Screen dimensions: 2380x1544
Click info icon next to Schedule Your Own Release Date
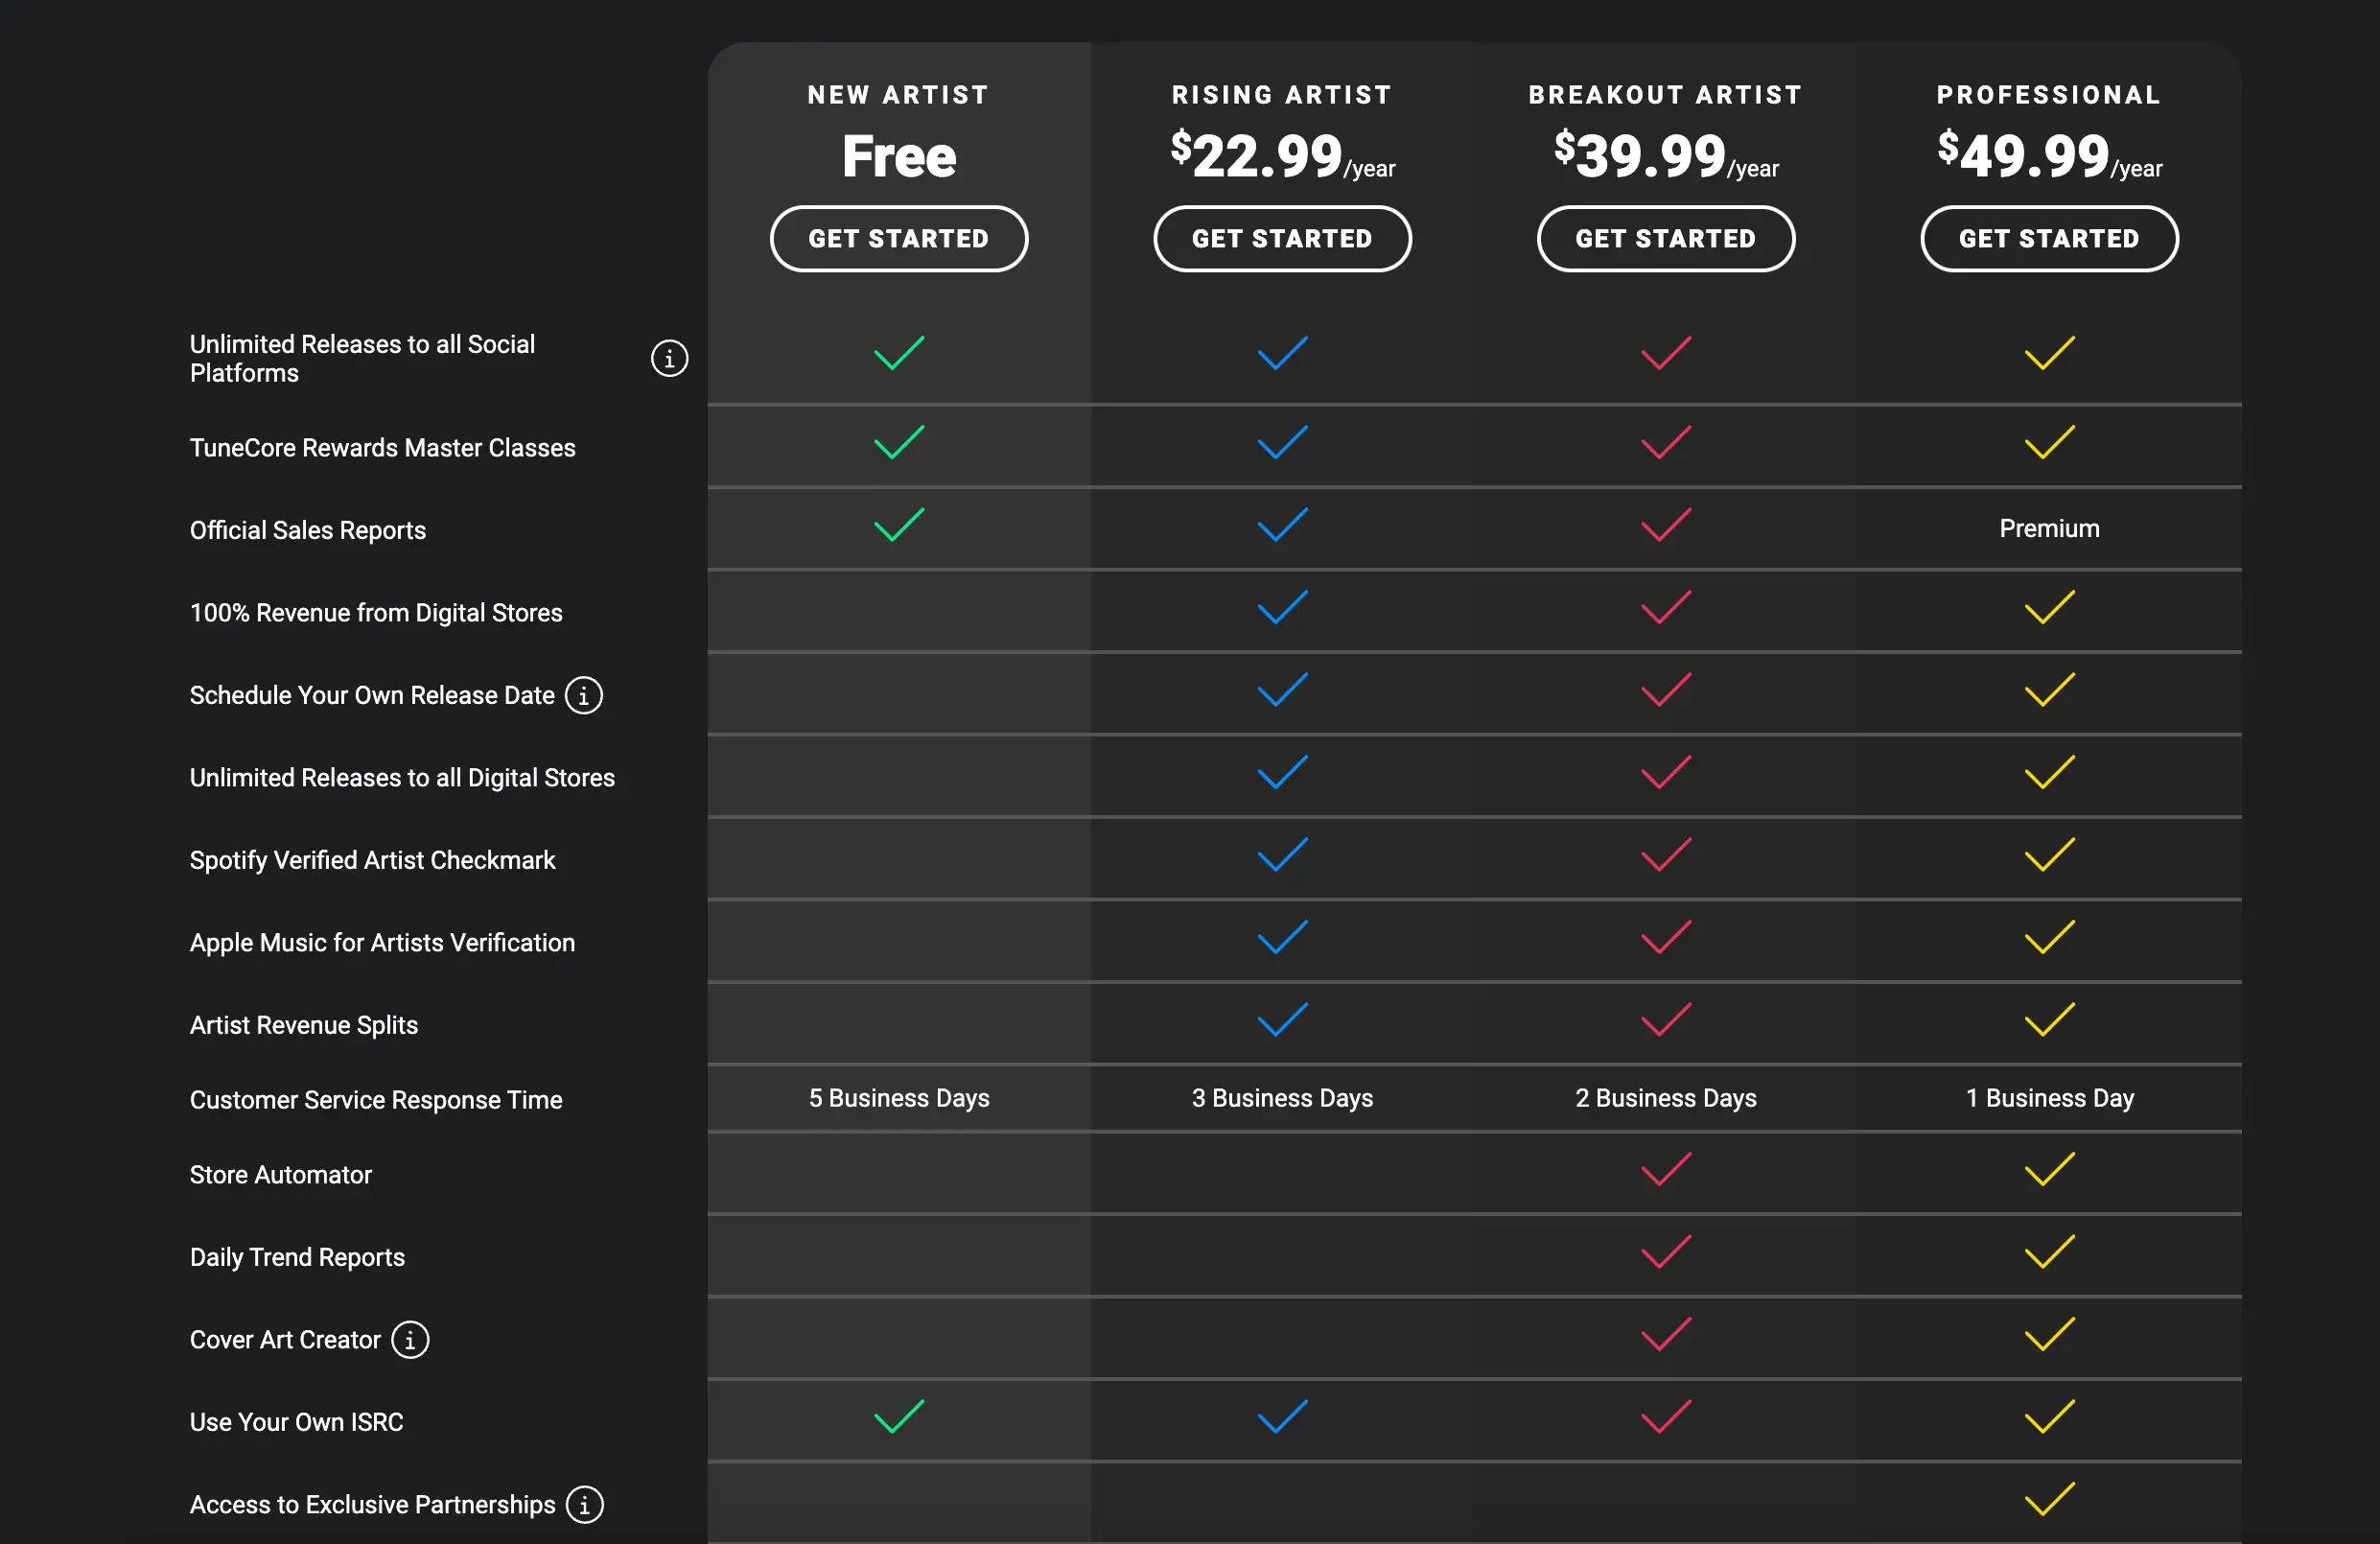584,696
